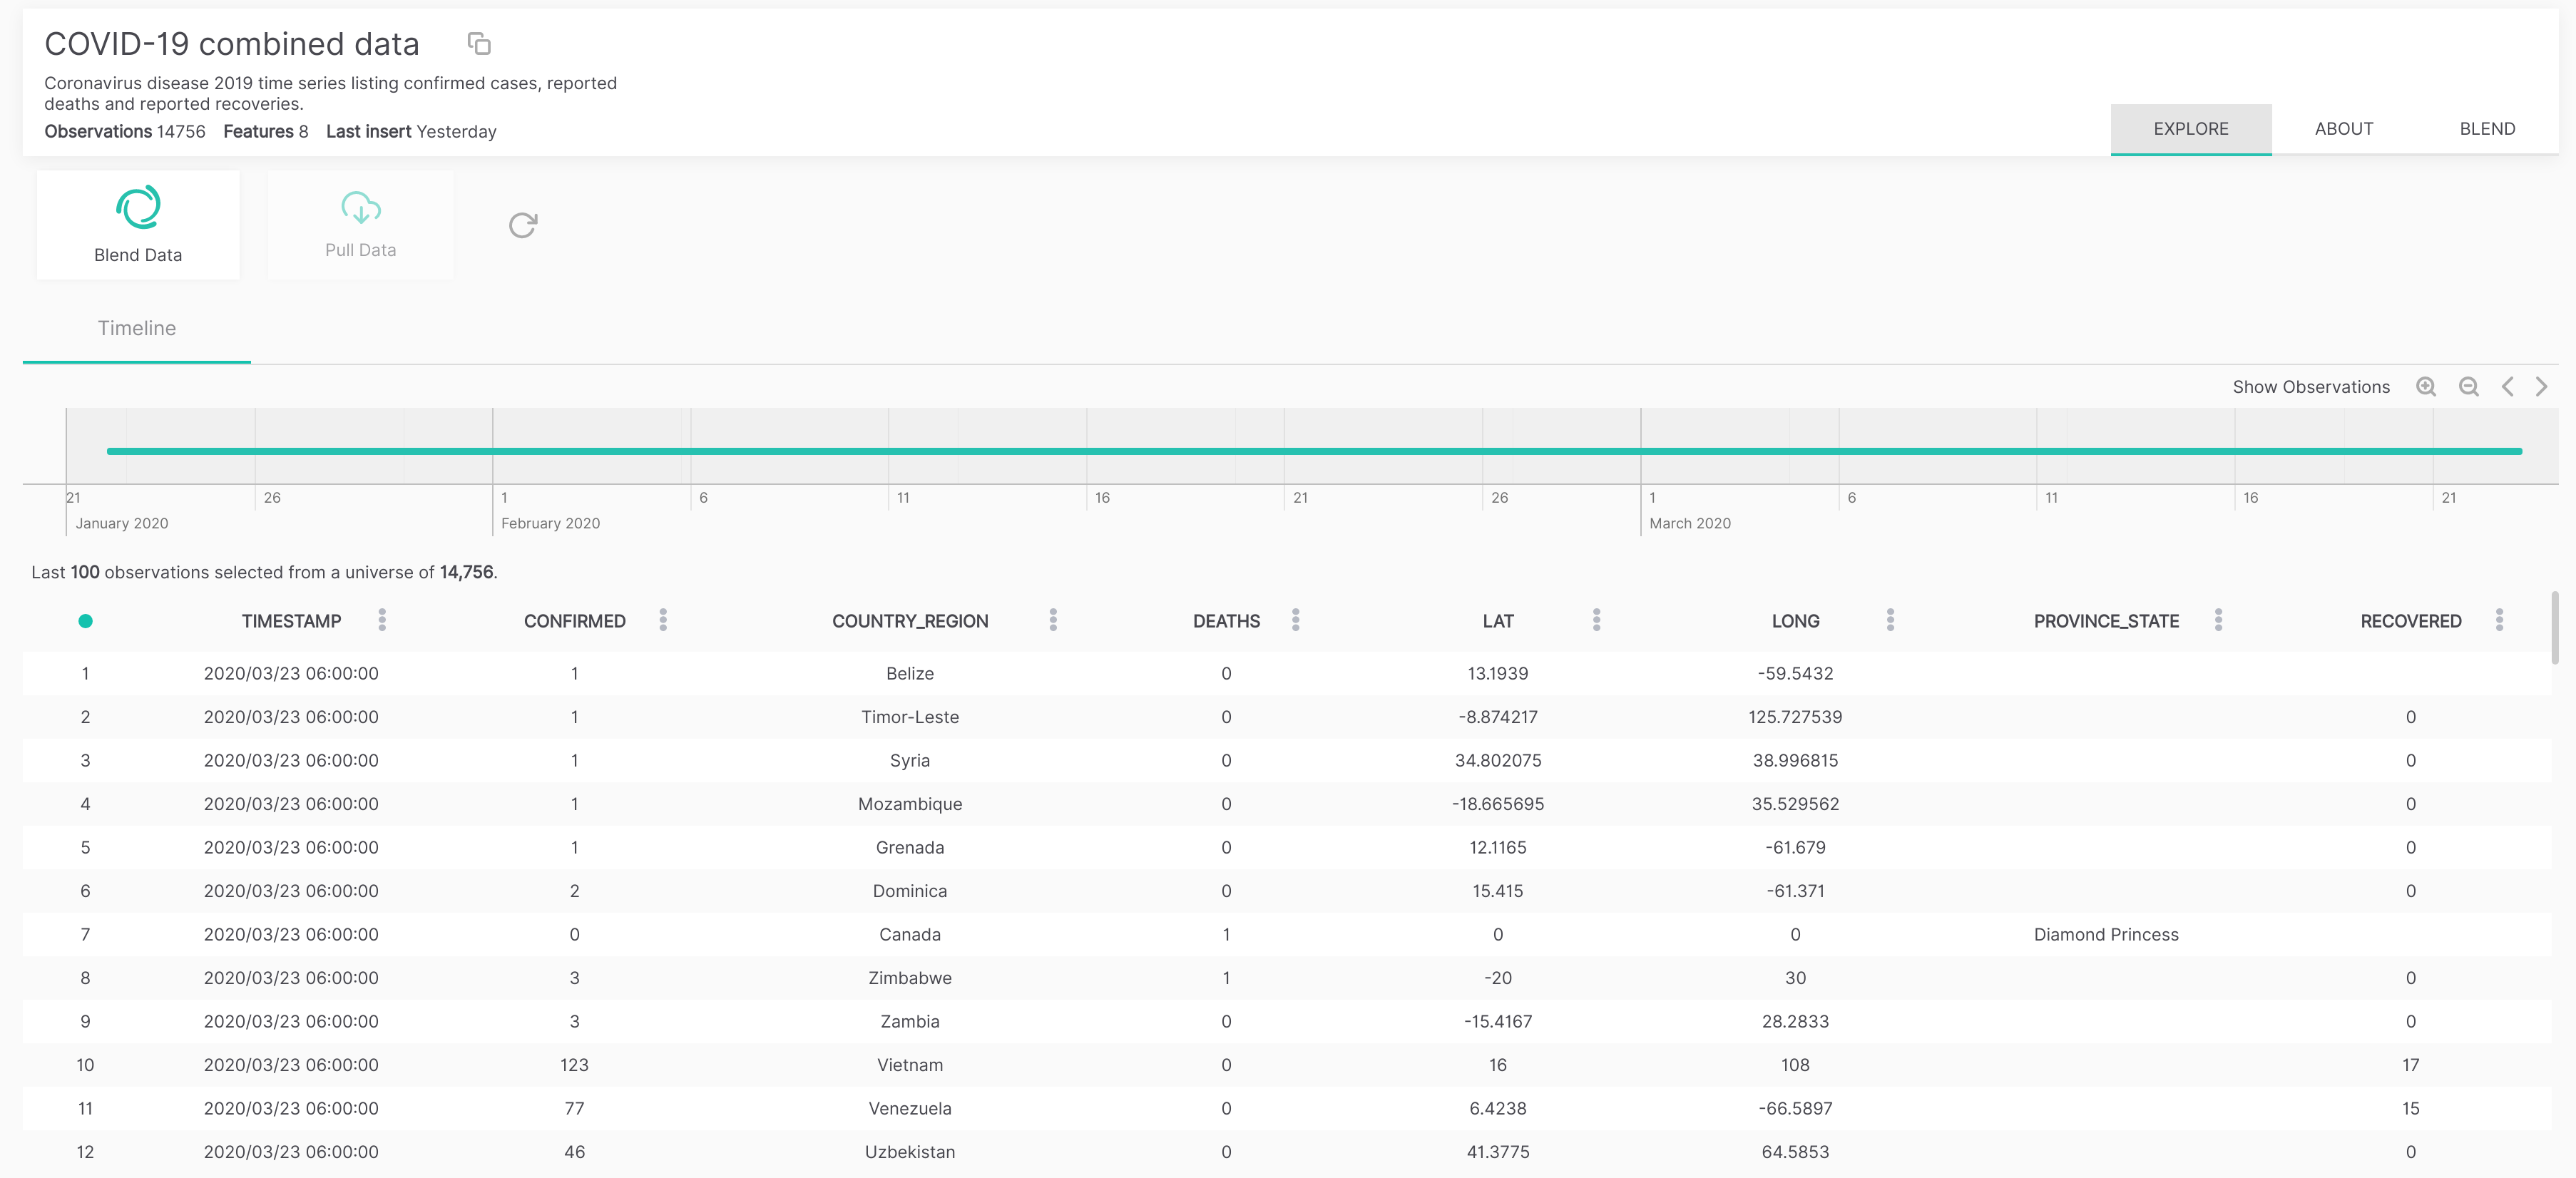This screenshot has width=2576, height=1178.
Task: Zoom in on the timeline
Action: (2426, 387)
